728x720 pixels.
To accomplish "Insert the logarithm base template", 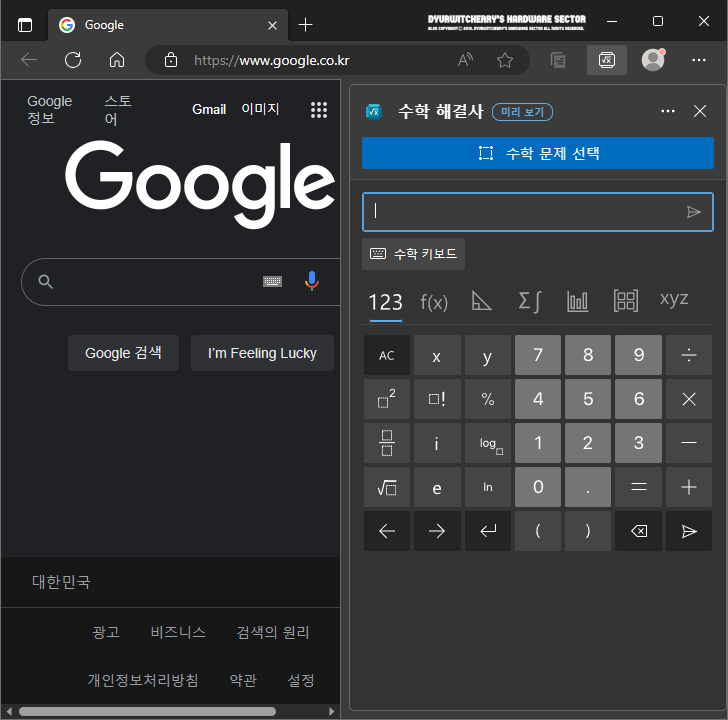I will coord(488,443).
